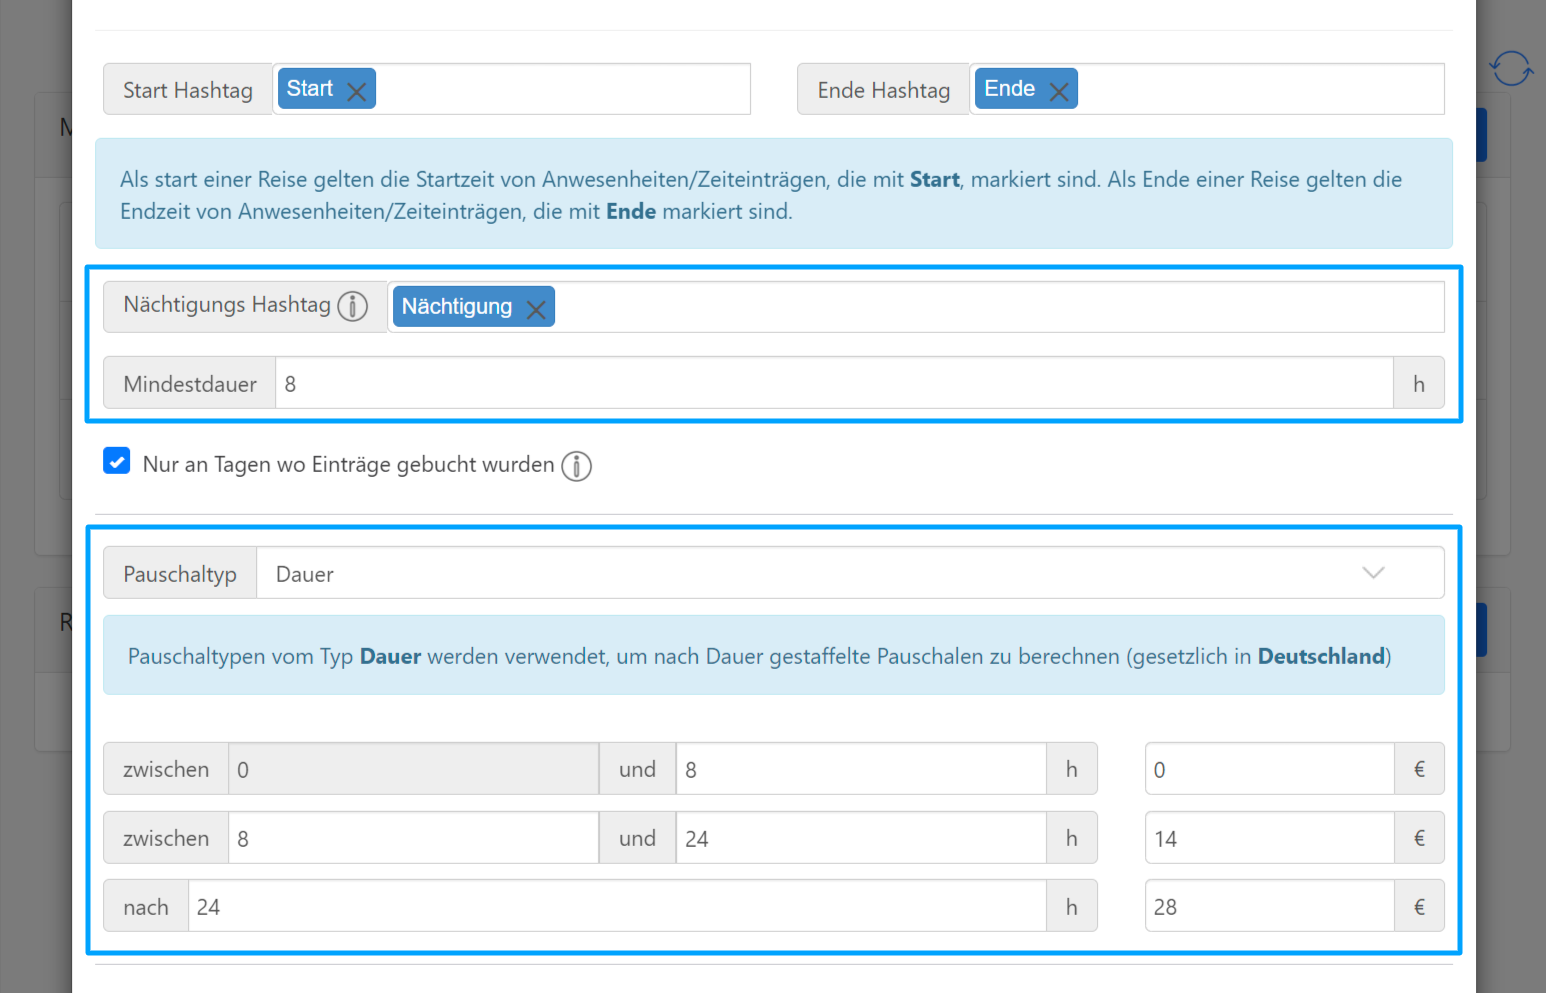
Task: Edit the lower bound "8" of the second tier
Action: 413,838
